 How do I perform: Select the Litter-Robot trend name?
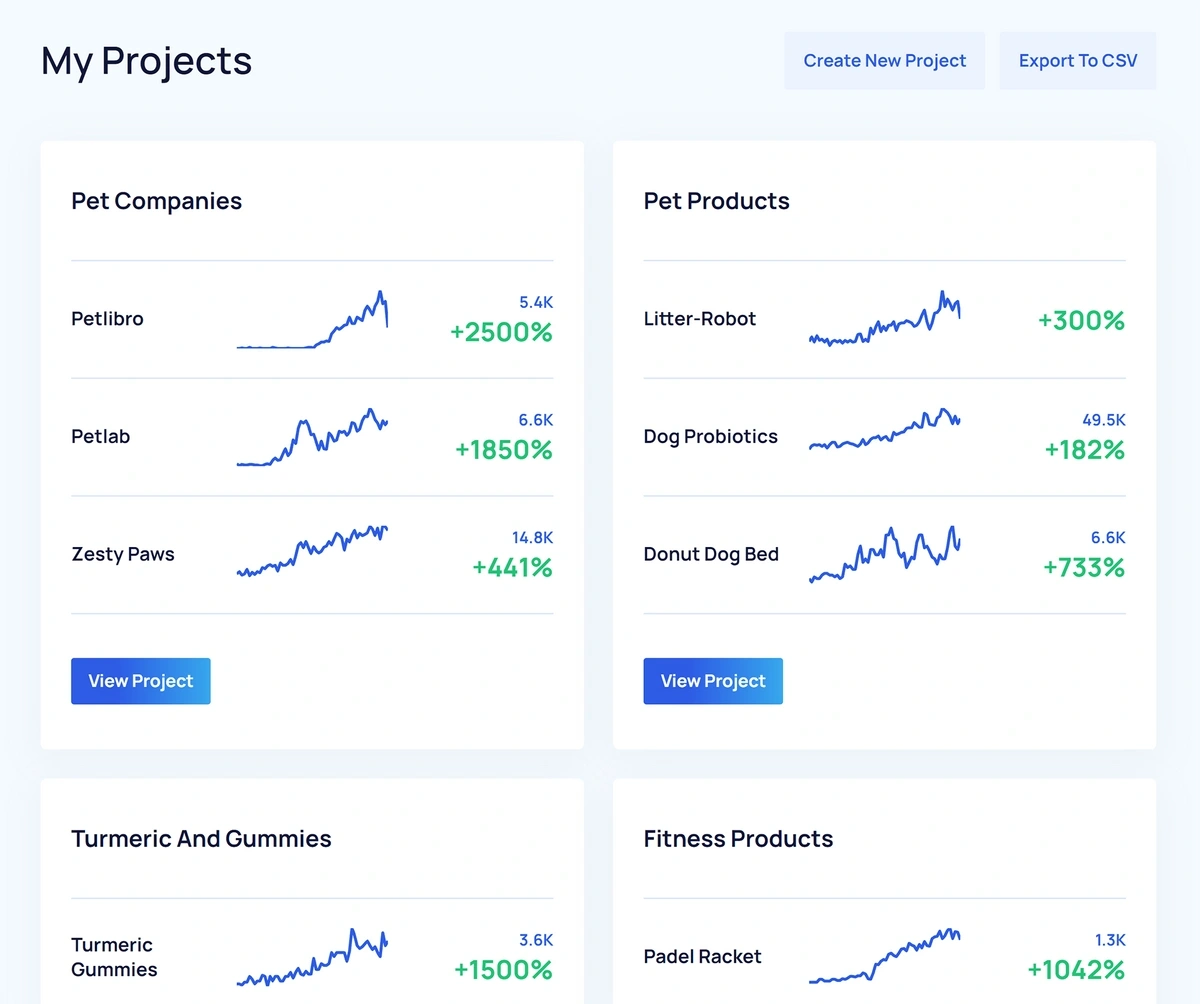(x=700, y=319)
